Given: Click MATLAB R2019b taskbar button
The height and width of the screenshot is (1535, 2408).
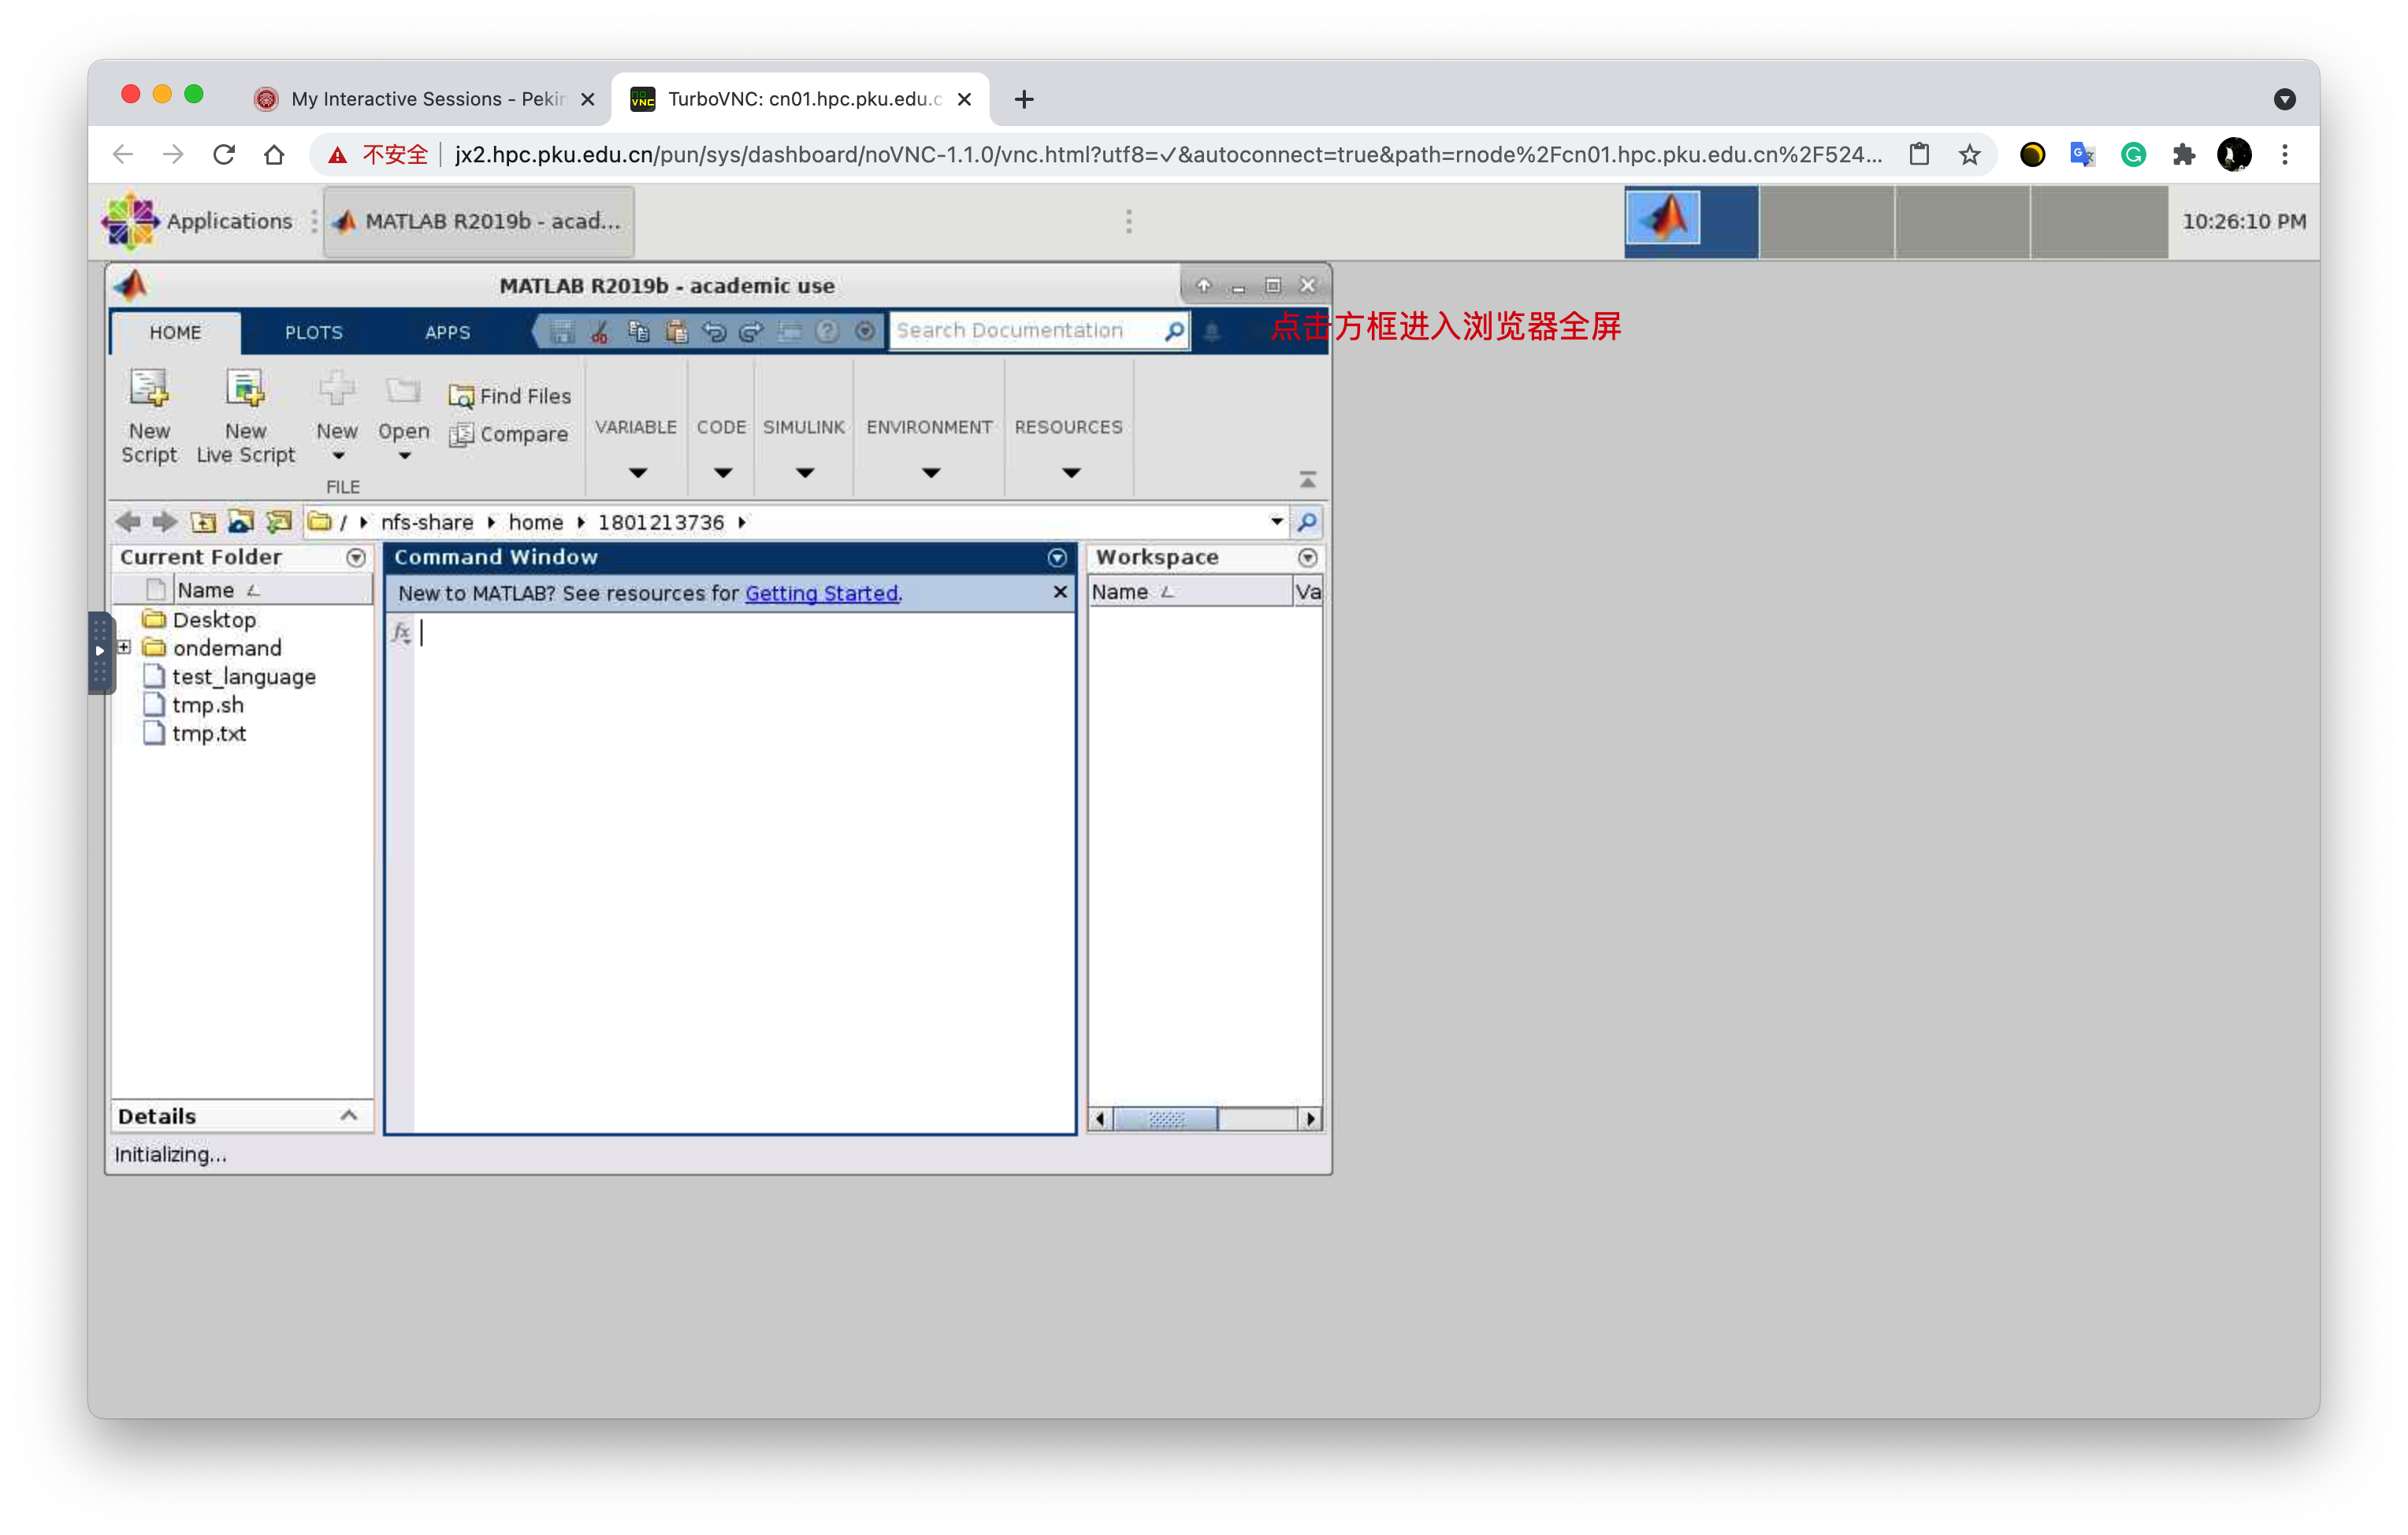Looking at the screenshot, I should click(x=479, y=221).
